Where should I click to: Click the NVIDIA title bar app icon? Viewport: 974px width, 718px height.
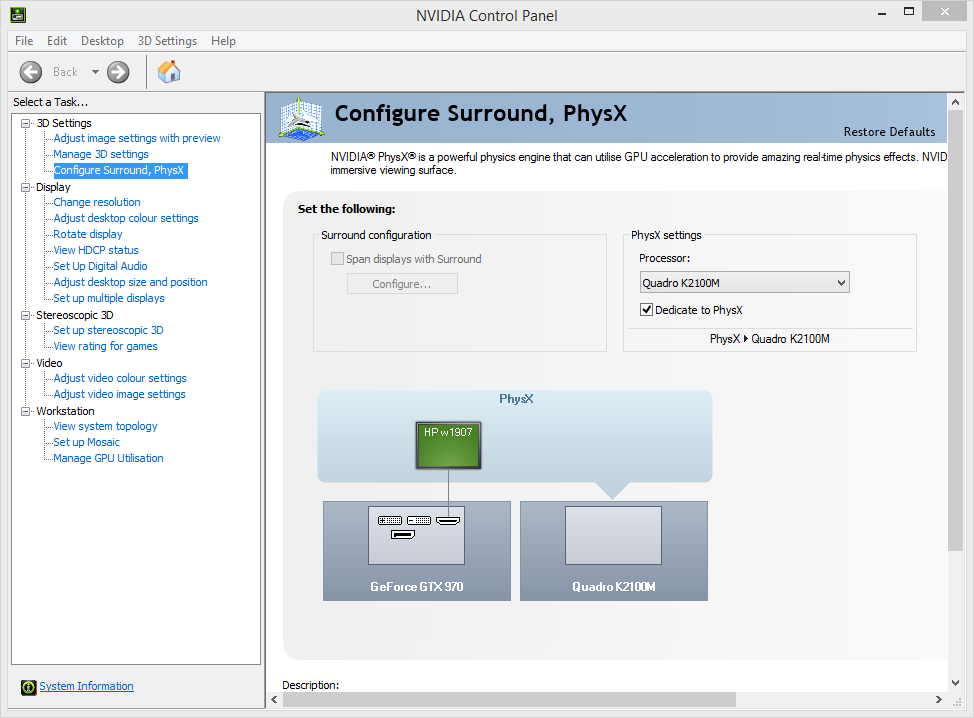click(18, 15)
